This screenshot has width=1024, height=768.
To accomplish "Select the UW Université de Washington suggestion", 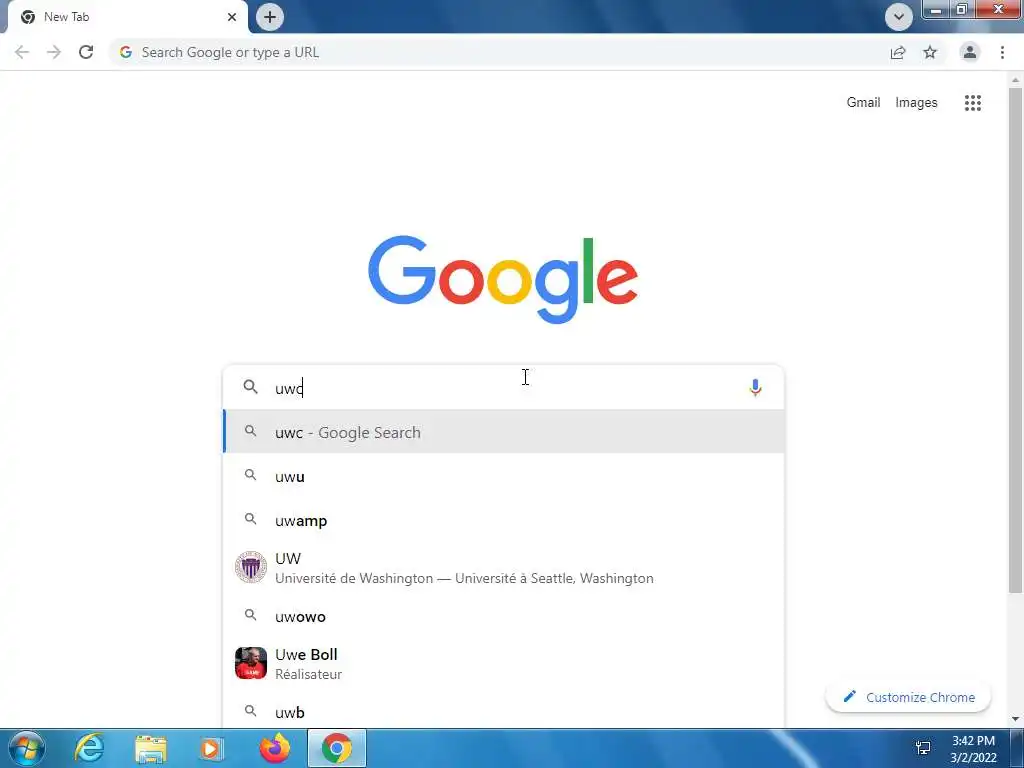I will point(504,568).
